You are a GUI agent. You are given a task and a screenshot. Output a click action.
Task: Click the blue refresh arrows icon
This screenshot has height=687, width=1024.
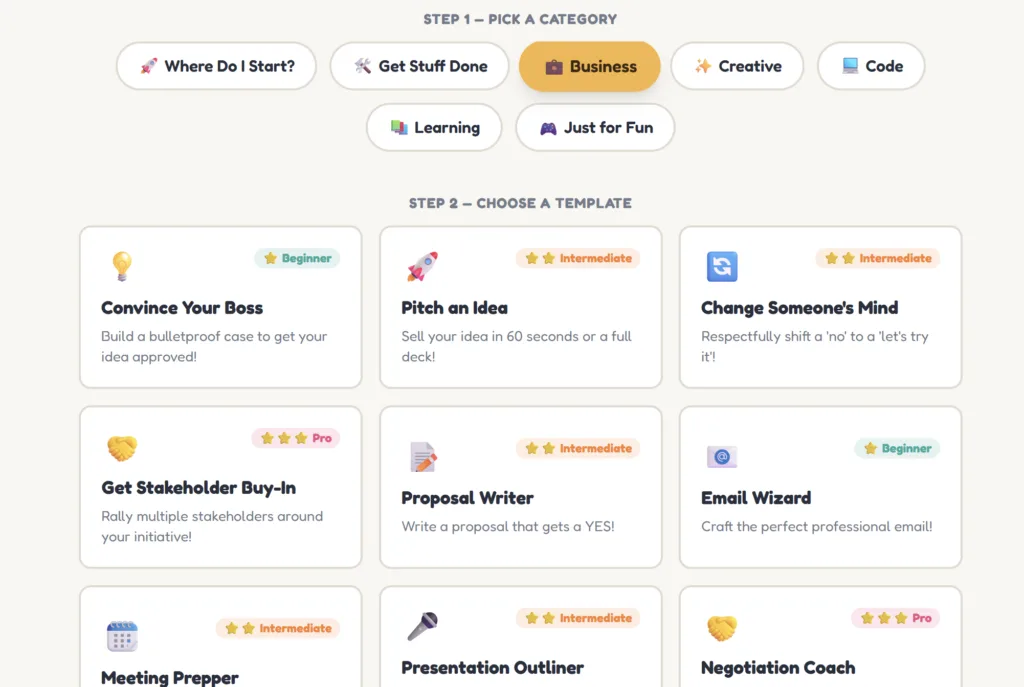[721, 266]
